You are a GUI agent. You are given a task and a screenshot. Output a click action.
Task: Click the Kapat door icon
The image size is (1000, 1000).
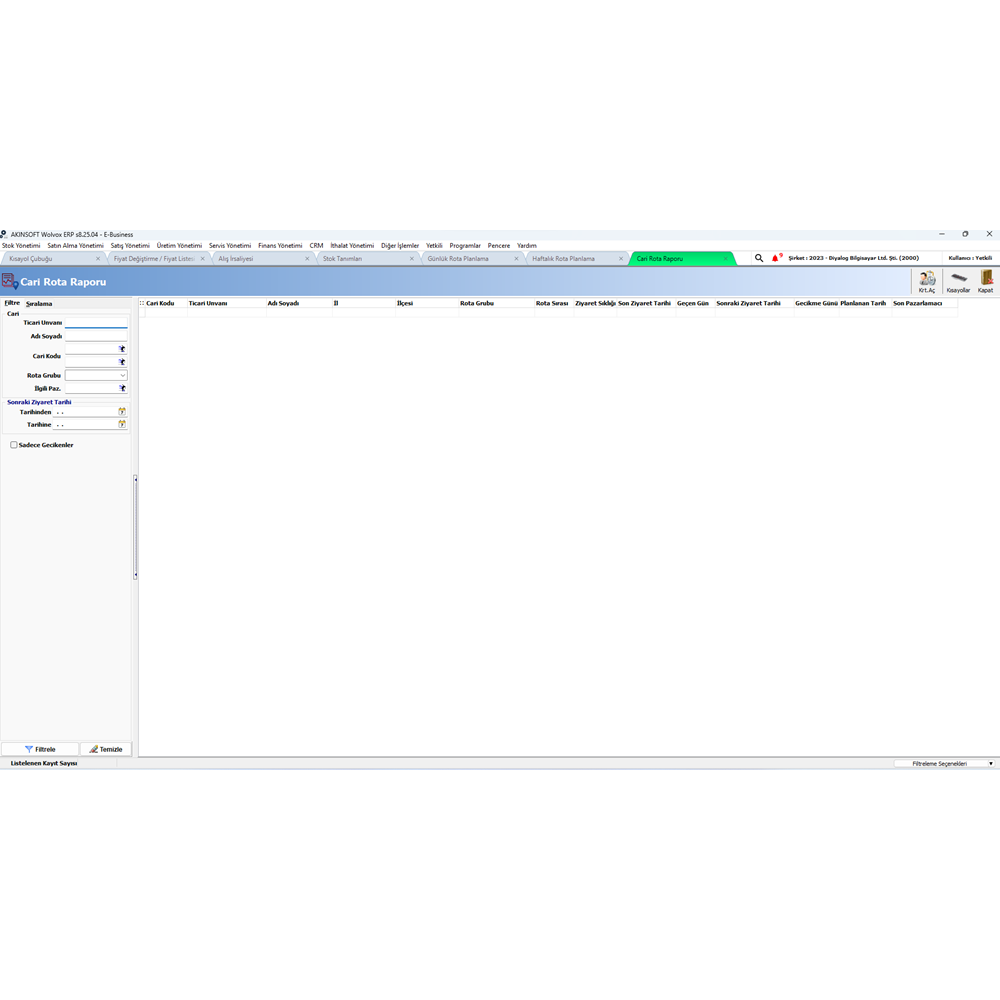point(985,281)
